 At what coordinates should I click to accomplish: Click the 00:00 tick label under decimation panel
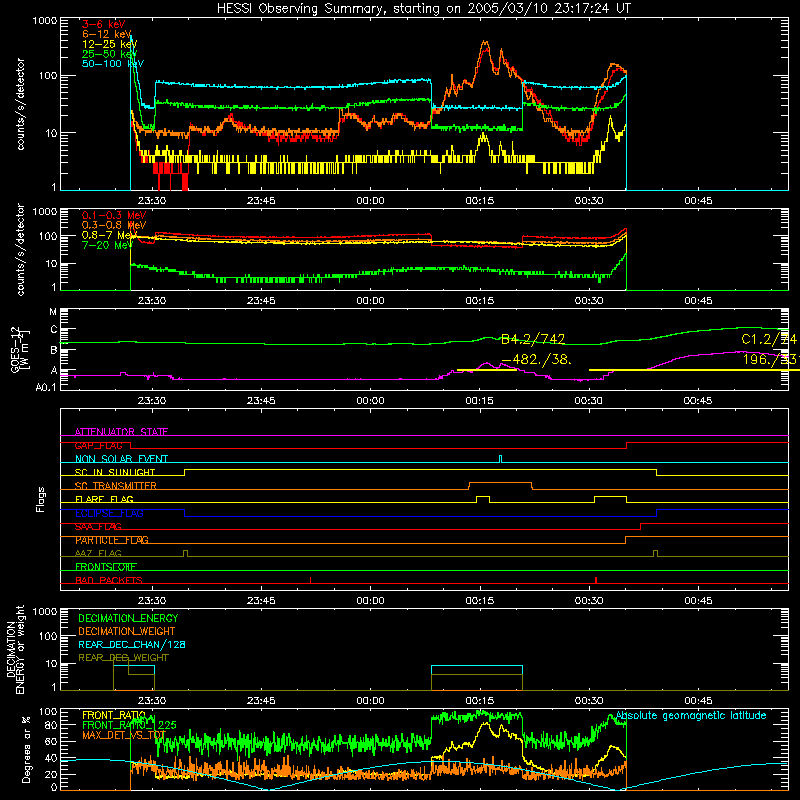[370, 701]
